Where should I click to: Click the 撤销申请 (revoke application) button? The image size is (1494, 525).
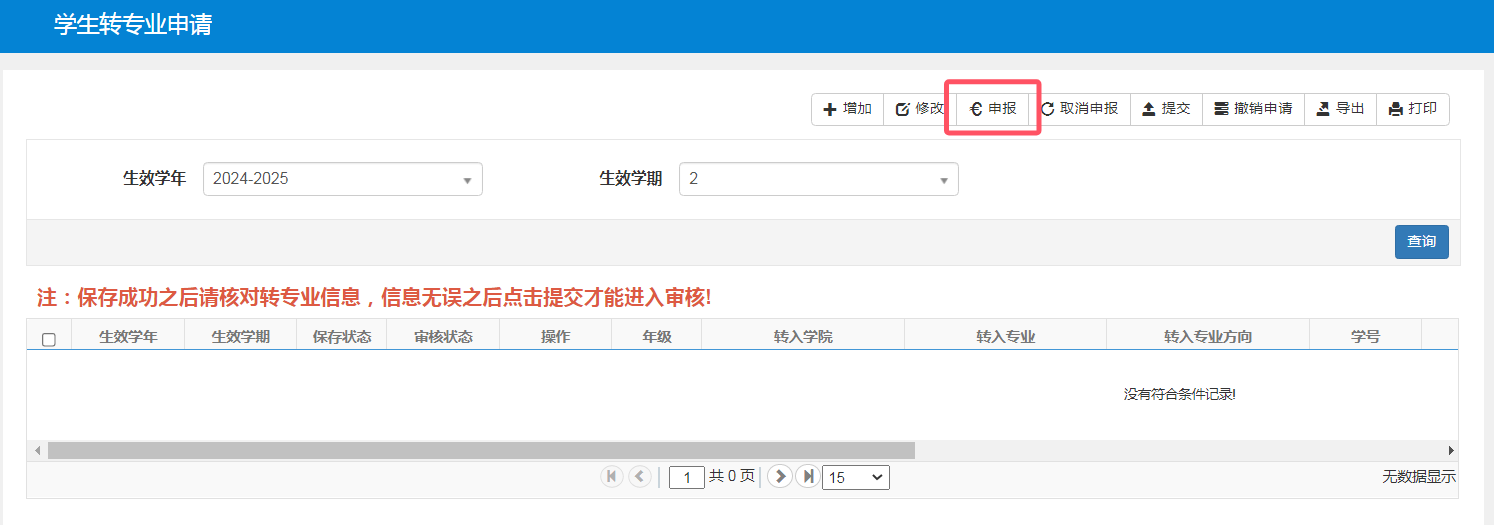[1253, 109]
